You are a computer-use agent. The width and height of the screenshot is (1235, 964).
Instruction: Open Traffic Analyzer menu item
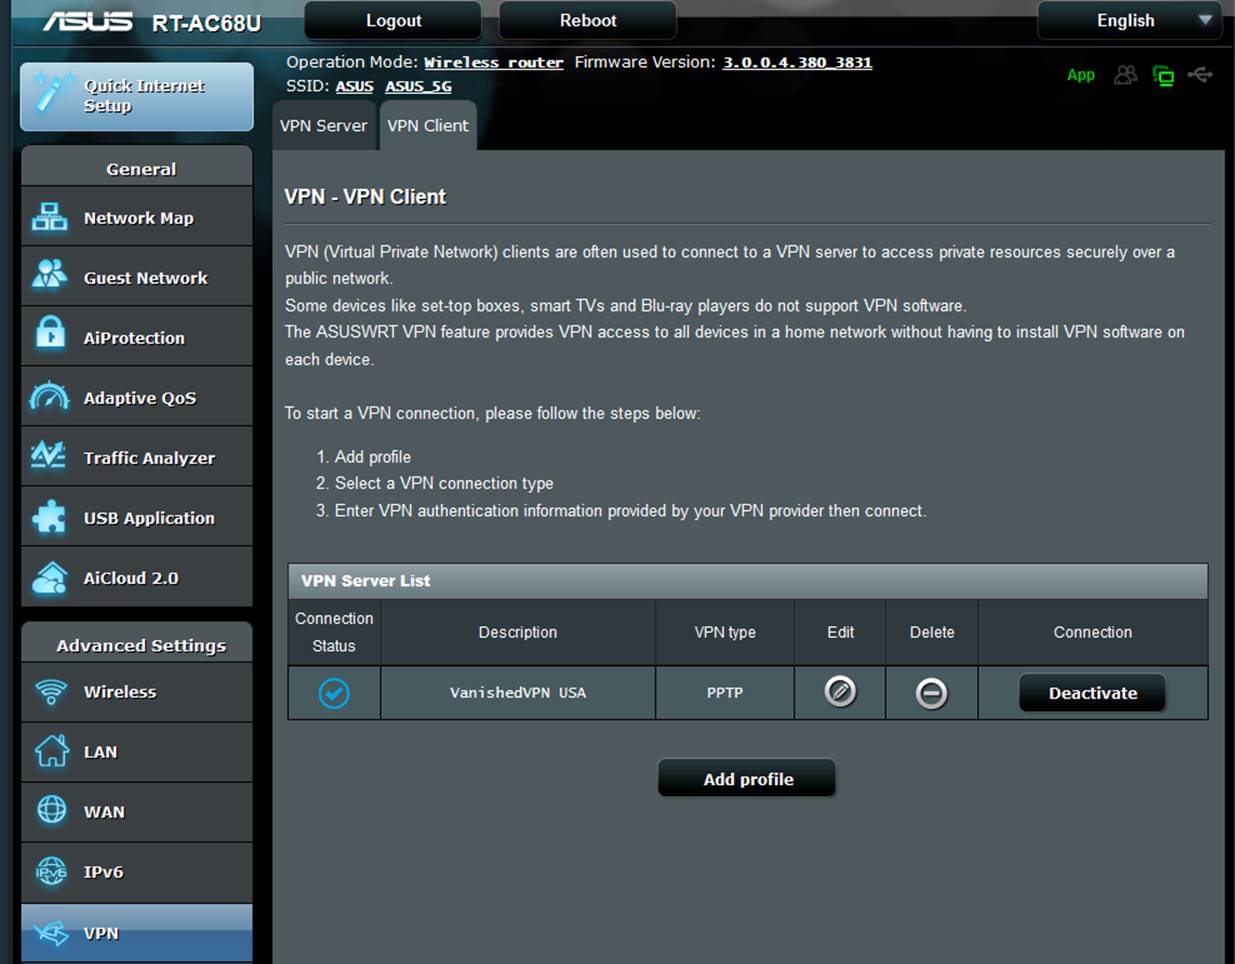pyautogui.click(x=137, y=457)
